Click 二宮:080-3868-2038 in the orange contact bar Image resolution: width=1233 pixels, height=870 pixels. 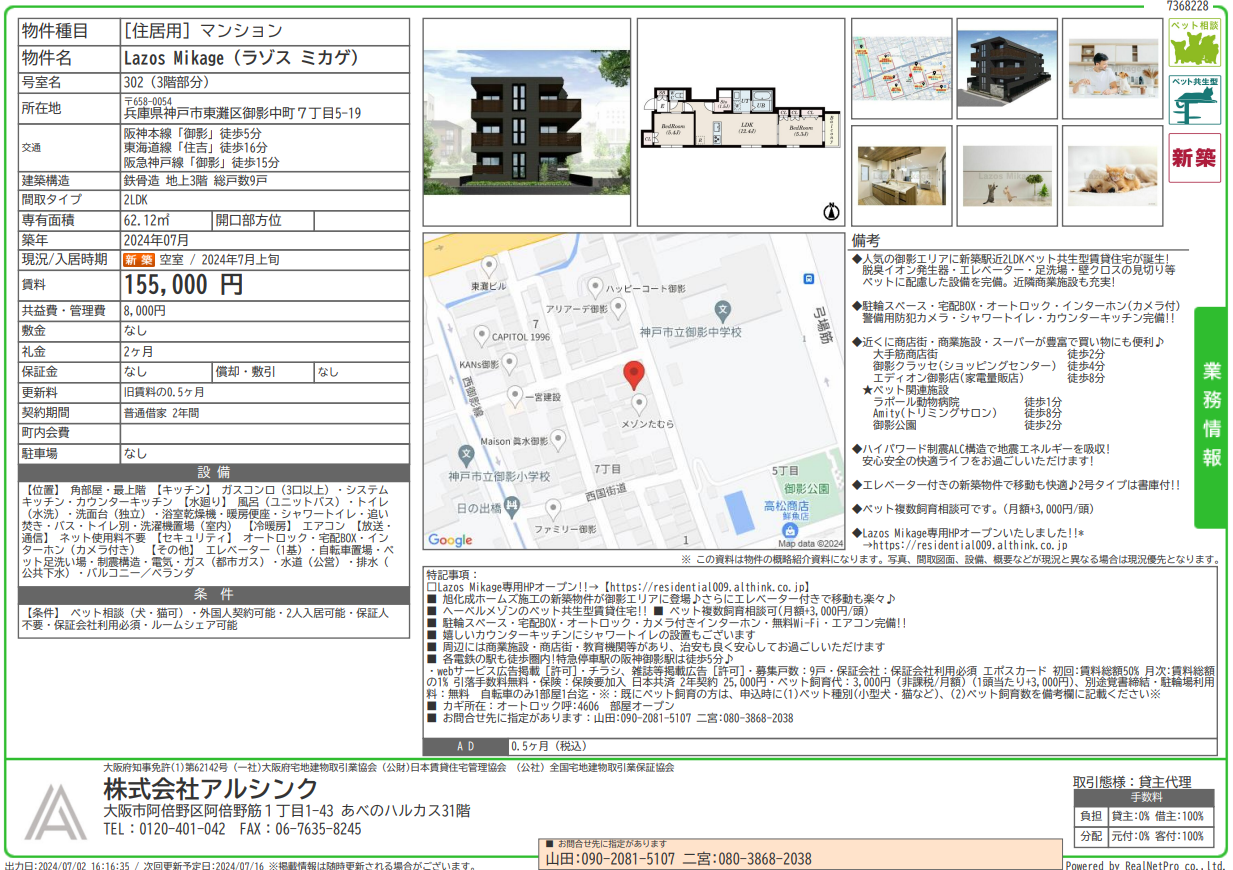pyautogui.click(x=747, y=859)
